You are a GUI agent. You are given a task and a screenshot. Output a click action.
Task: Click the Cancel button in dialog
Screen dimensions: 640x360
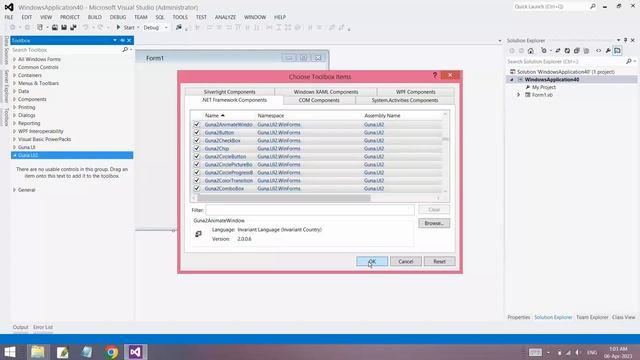[x=406, y=261]
